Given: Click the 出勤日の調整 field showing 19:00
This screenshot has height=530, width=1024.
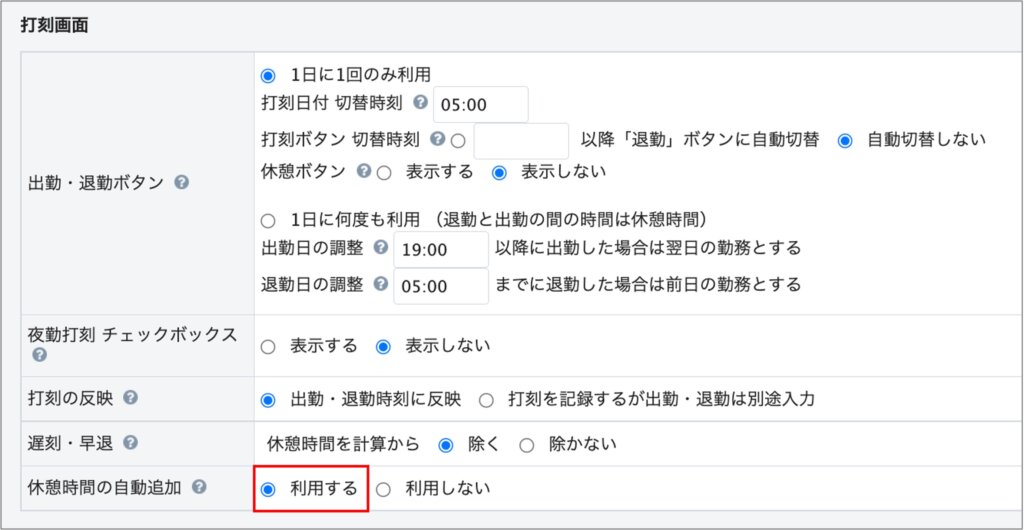Looking at the screenshot, I should [441, 248].
